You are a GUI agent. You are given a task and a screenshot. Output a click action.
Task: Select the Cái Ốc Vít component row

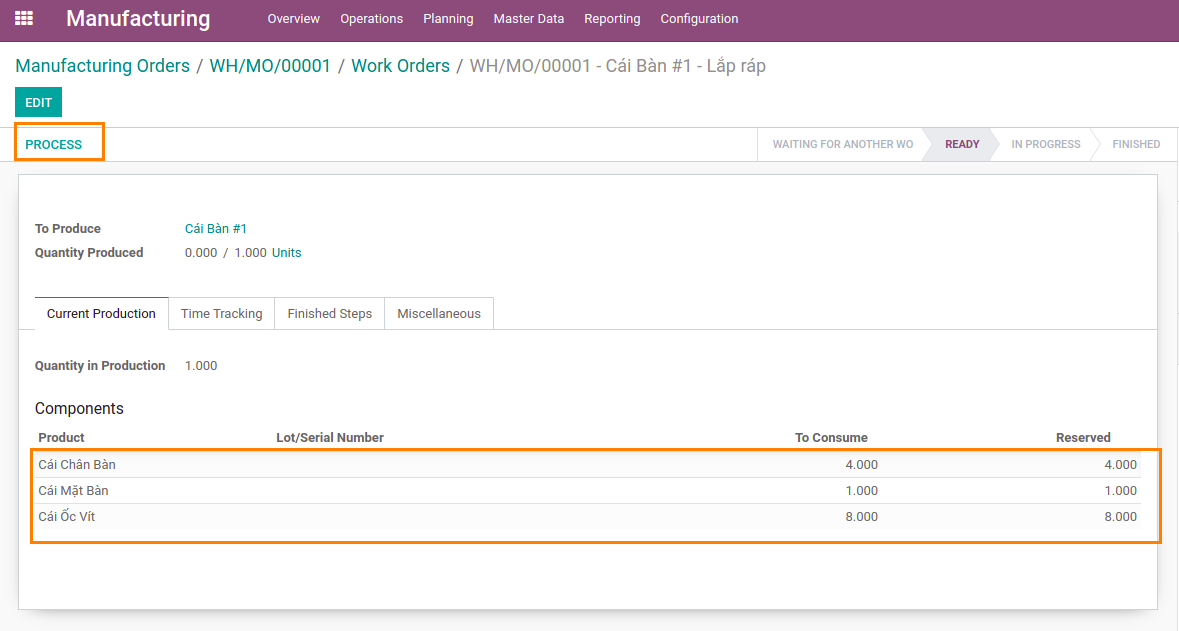(588, 517)
